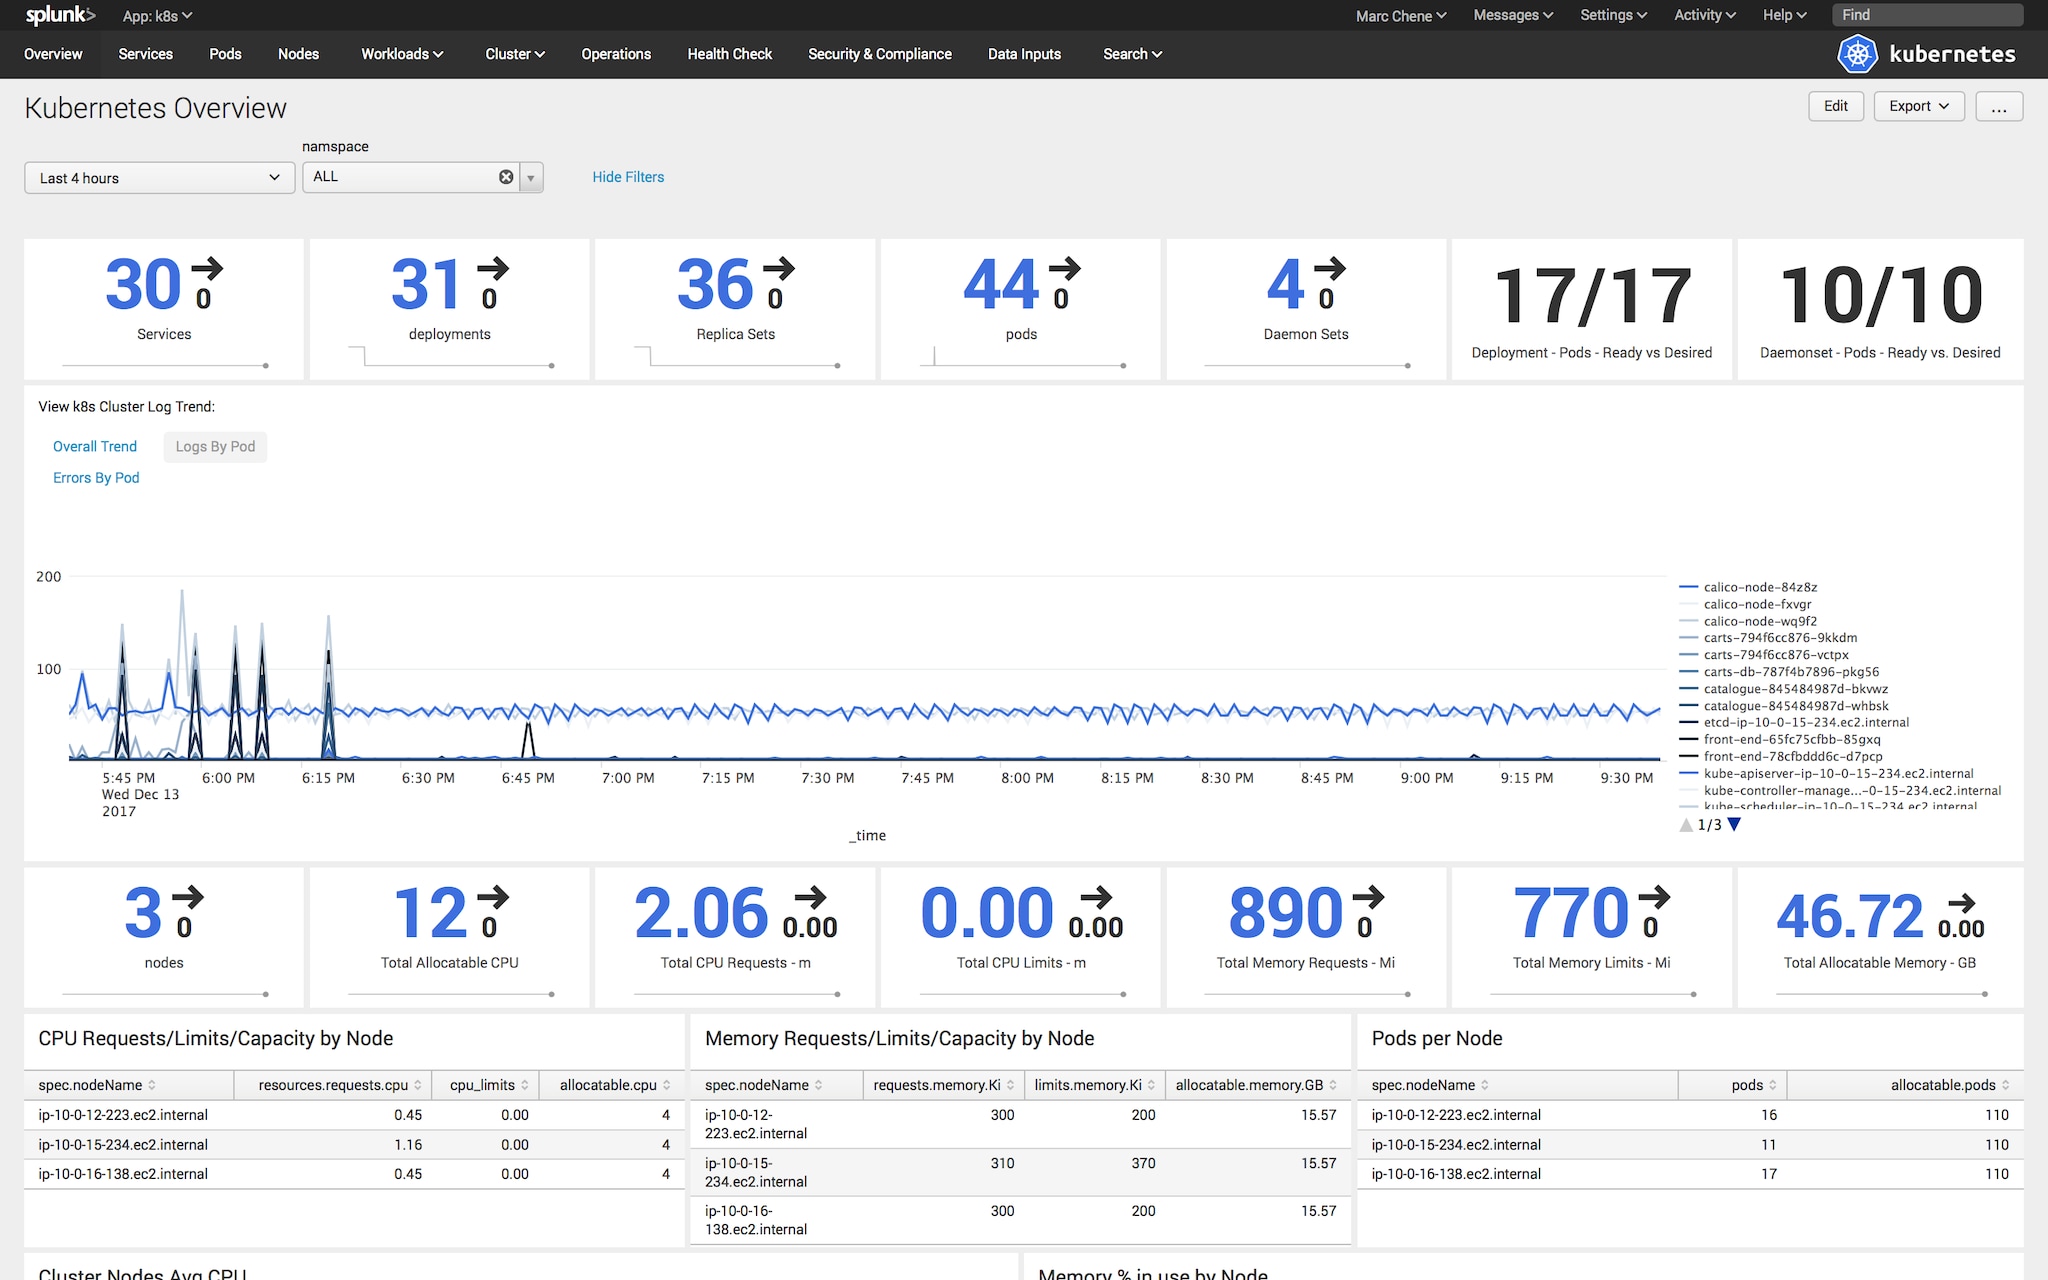Expand the namespace dropdown arrow
This screenshot has width=2048, height=1280.
click(531, 178)
